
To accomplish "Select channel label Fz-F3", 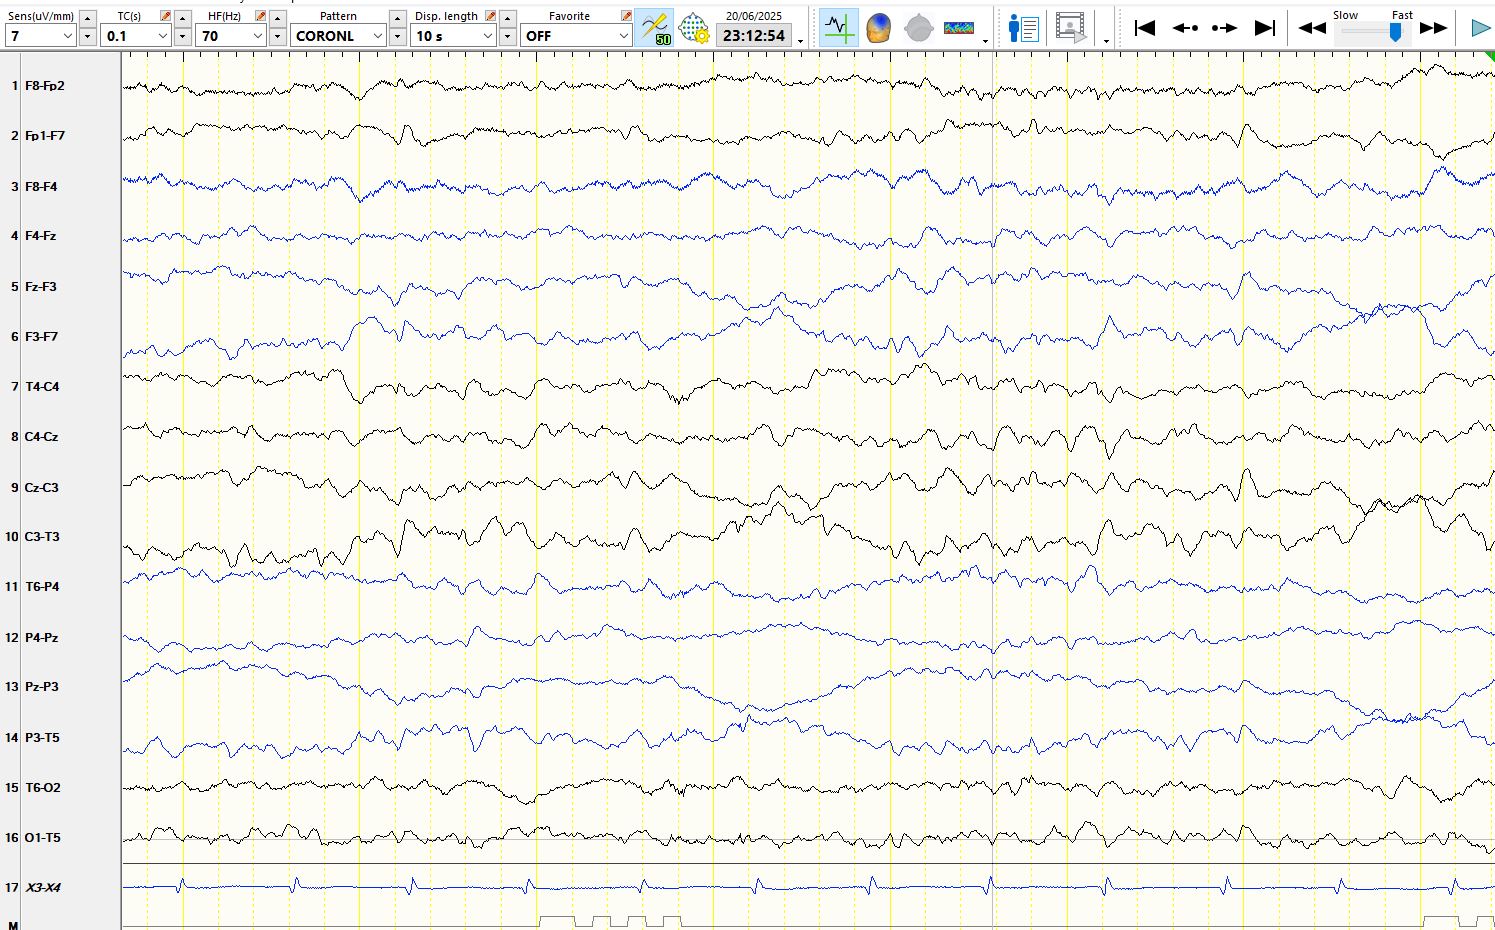I will coord(41,287).
